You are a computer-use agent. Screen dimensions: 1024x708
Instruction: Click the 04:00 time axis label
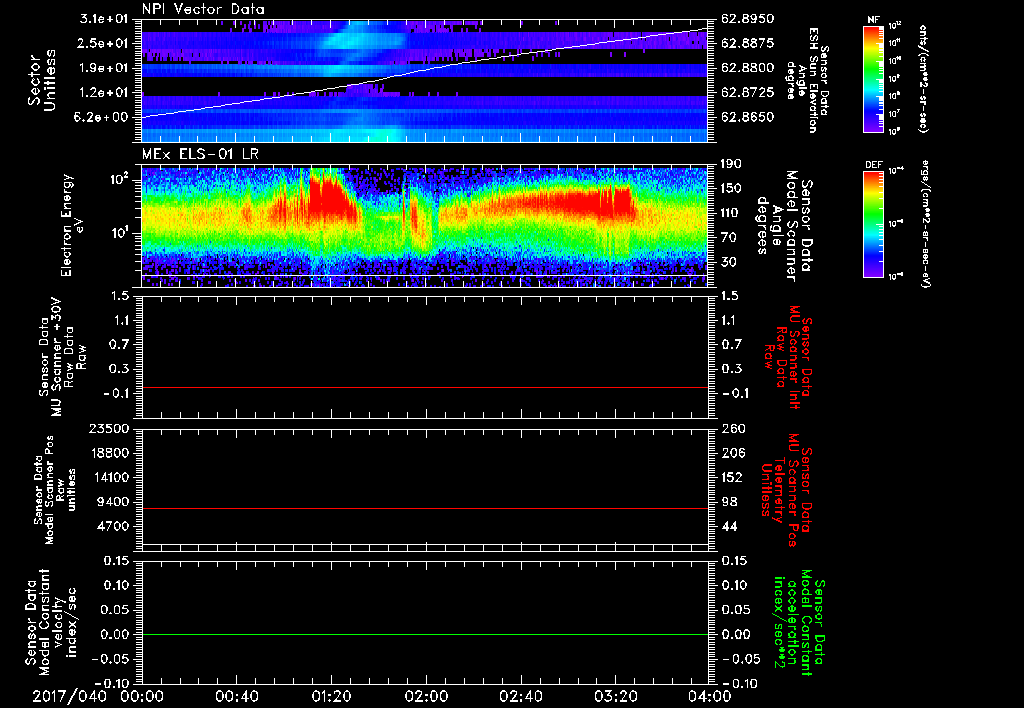[x=710, y=697]
